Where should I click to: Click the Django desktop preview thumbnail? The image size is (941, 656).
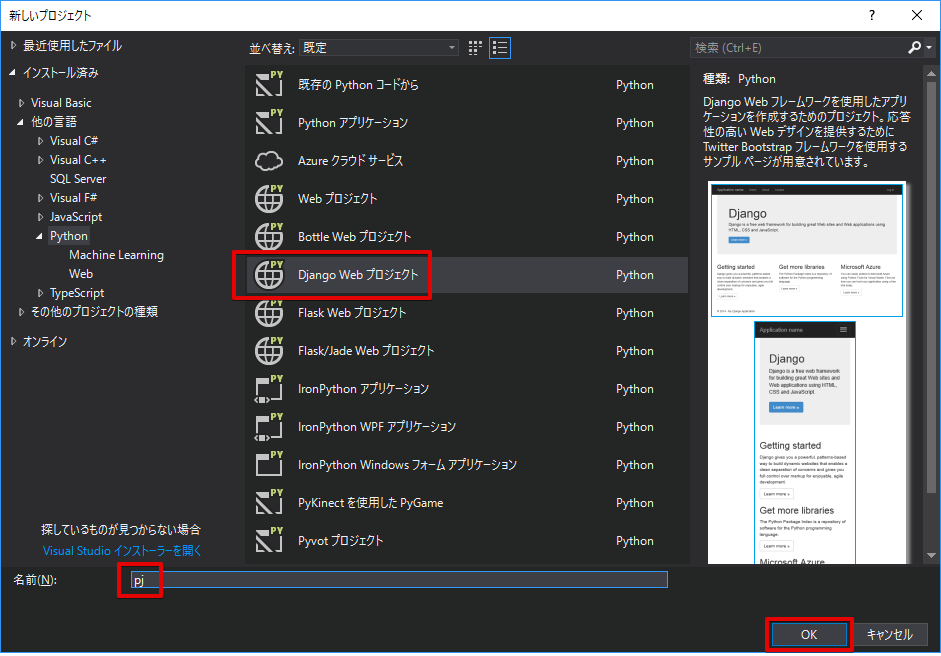[x=807, y=250]
